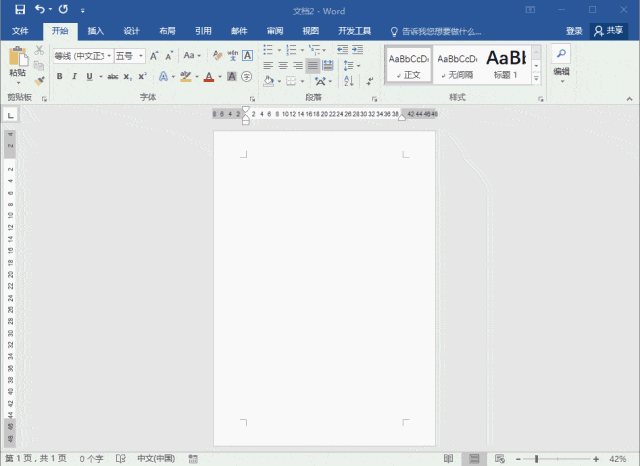Screen dimensions: 640x466
Task: Switch to the 插入 ribbon tab
Action: pyautogui.click(x=96, y=31)
